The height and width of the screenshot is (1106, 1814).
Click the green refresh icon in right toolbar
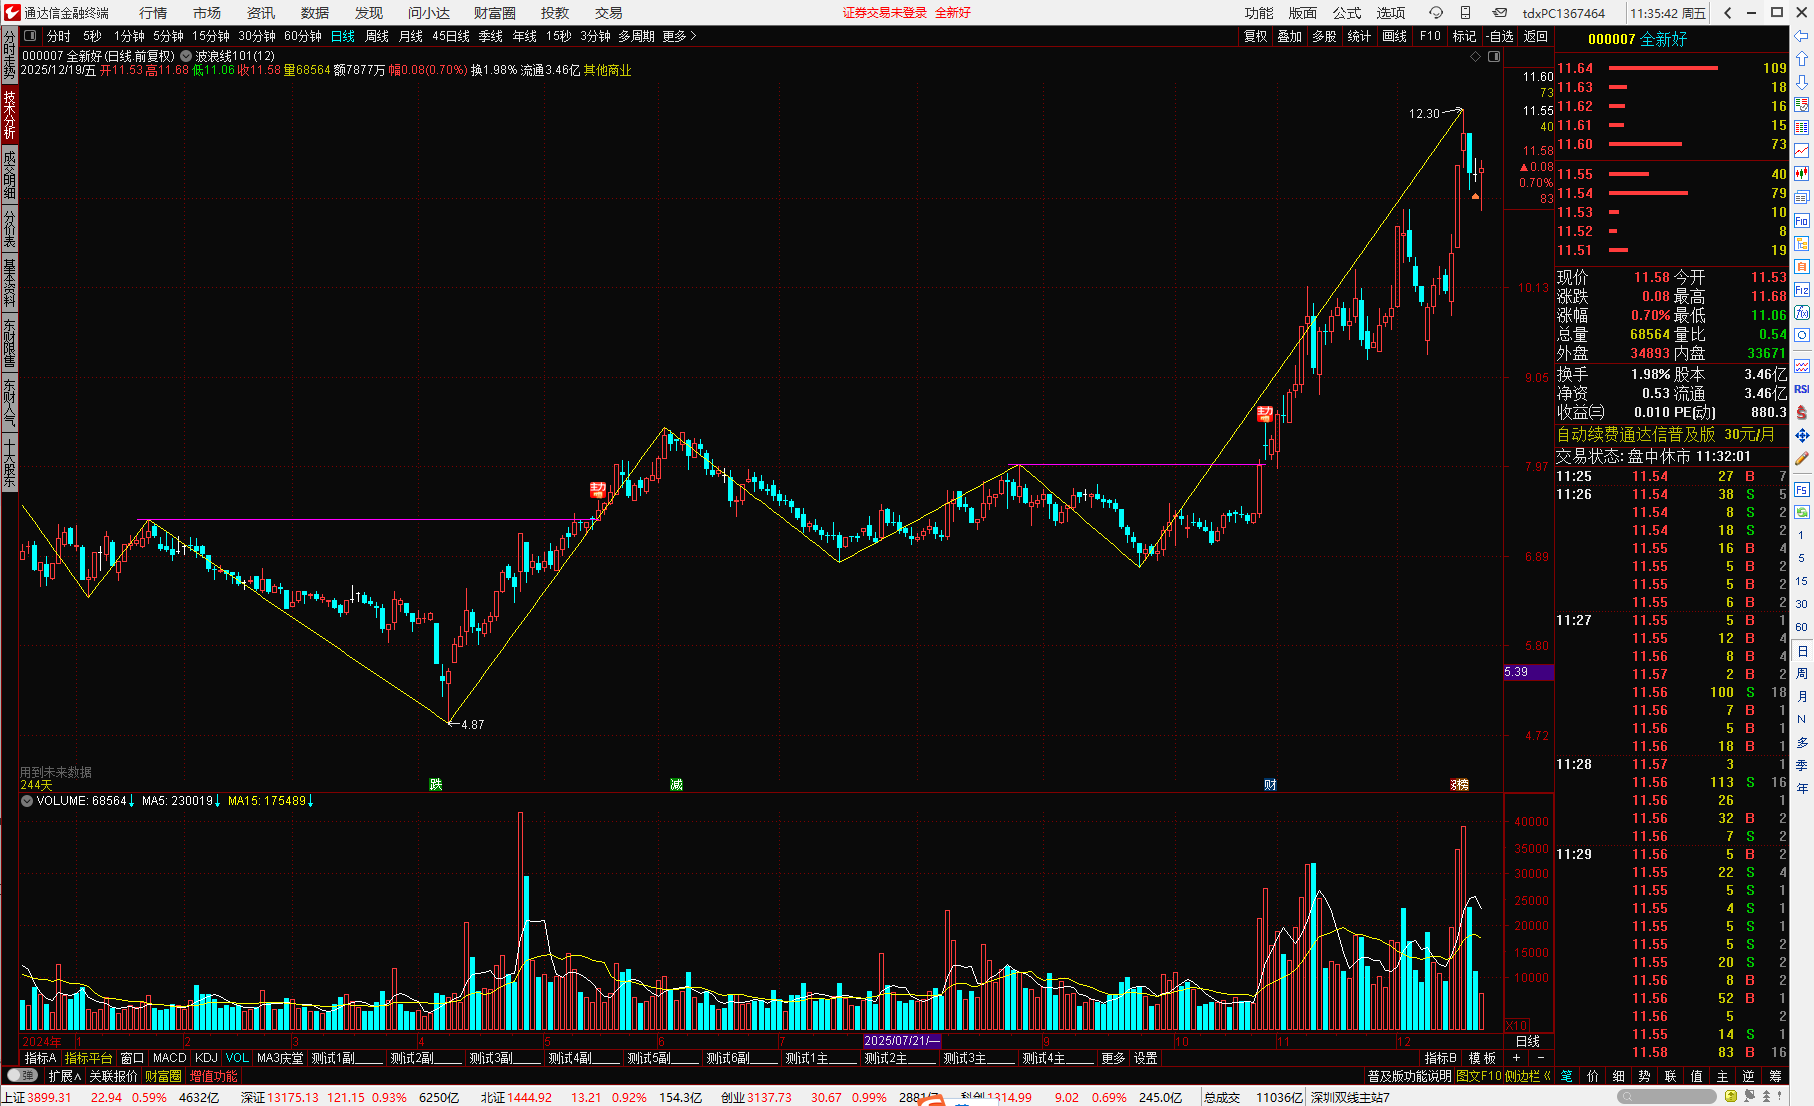[1802, 512]
